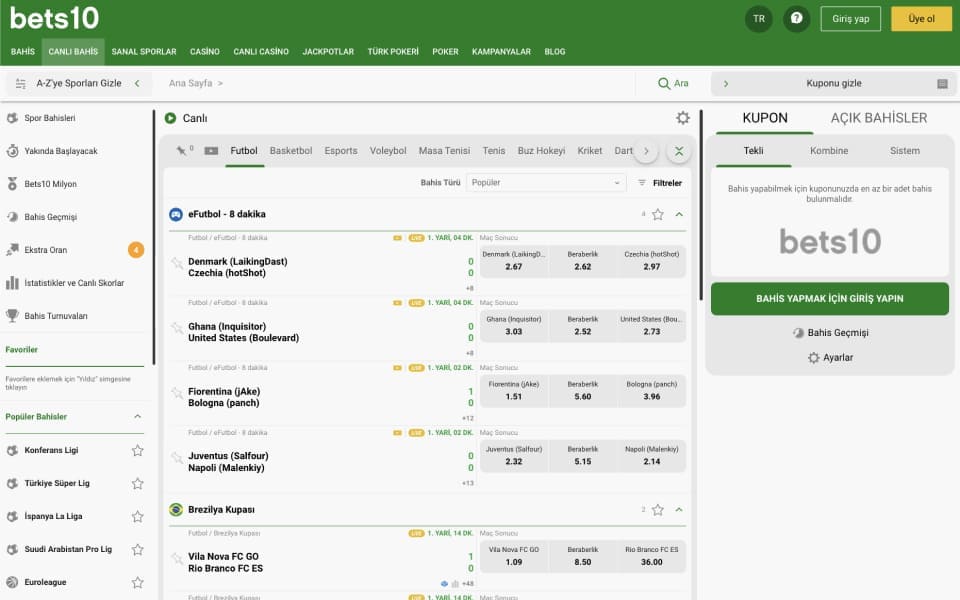The width and height of the screenshot is (960, 600).
Task: Open TÜRK POKERİ menu item
Action: tap(393, 51)
